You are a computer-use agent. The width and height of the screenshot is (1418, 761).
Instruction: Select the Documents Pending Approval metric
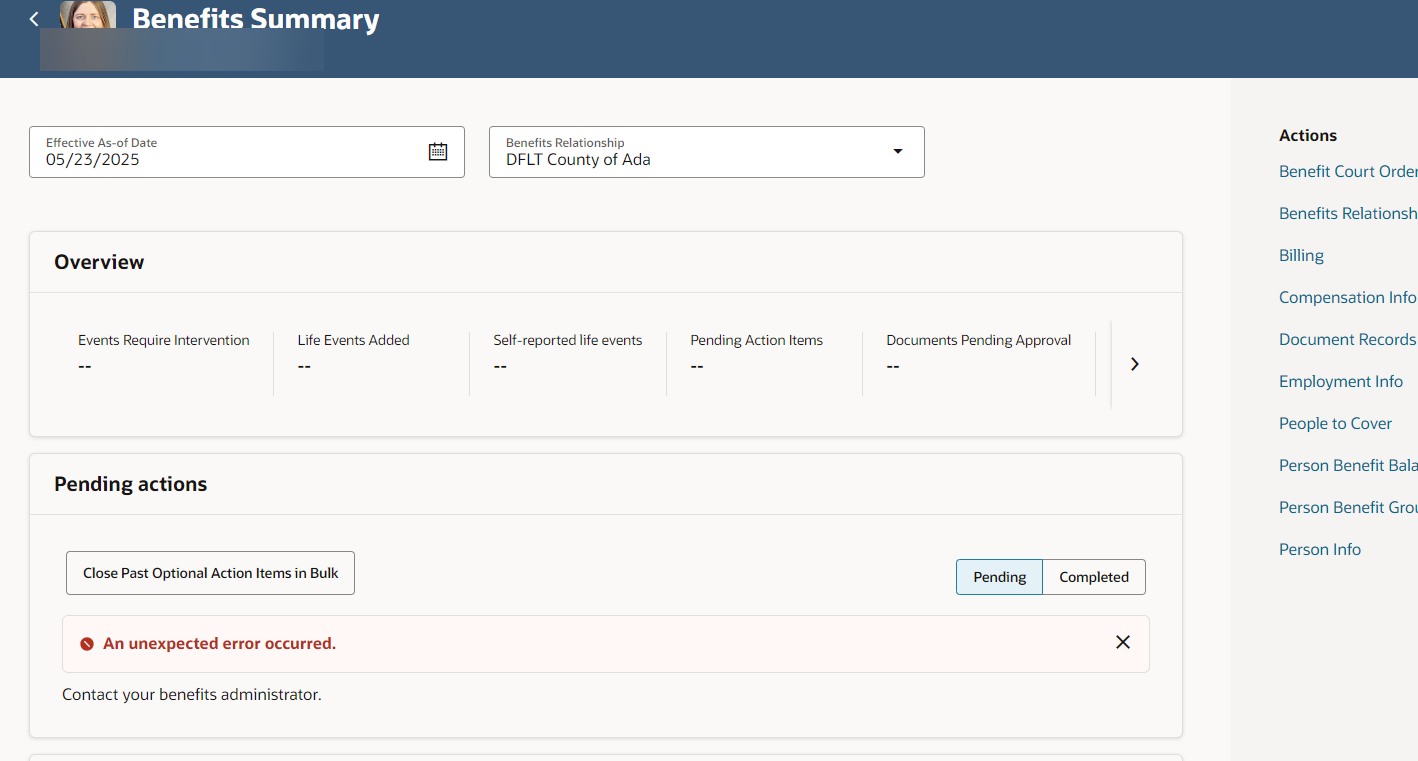pos(978,352)
